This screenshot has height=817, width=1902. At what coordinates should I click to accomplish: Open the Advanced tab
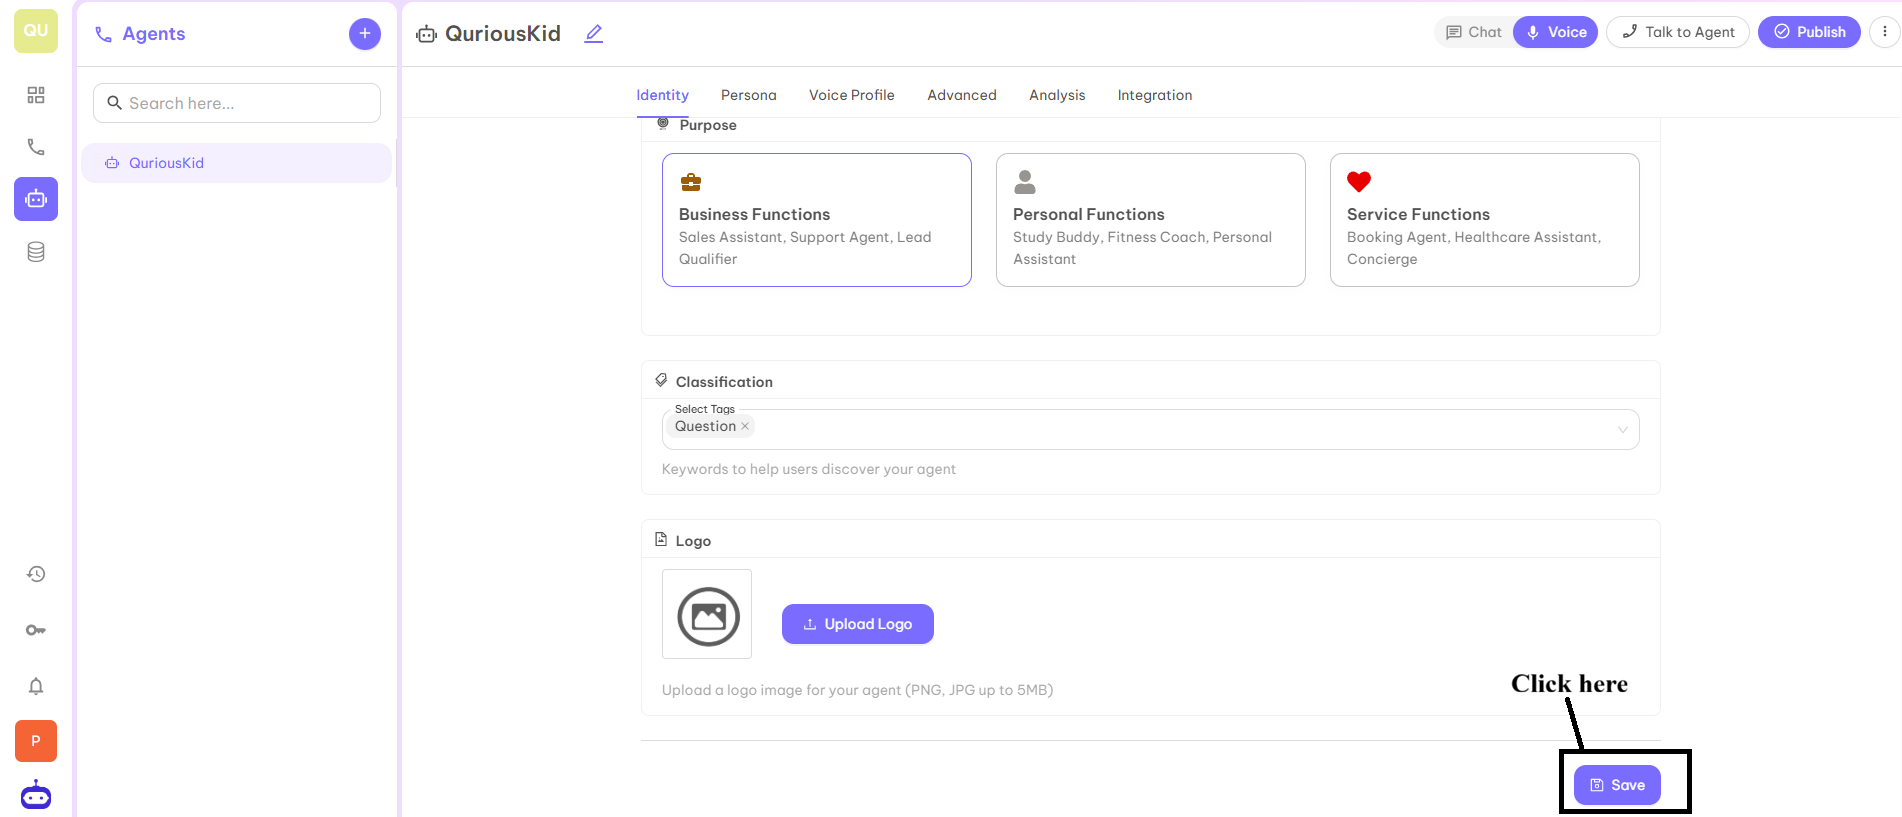962,95
